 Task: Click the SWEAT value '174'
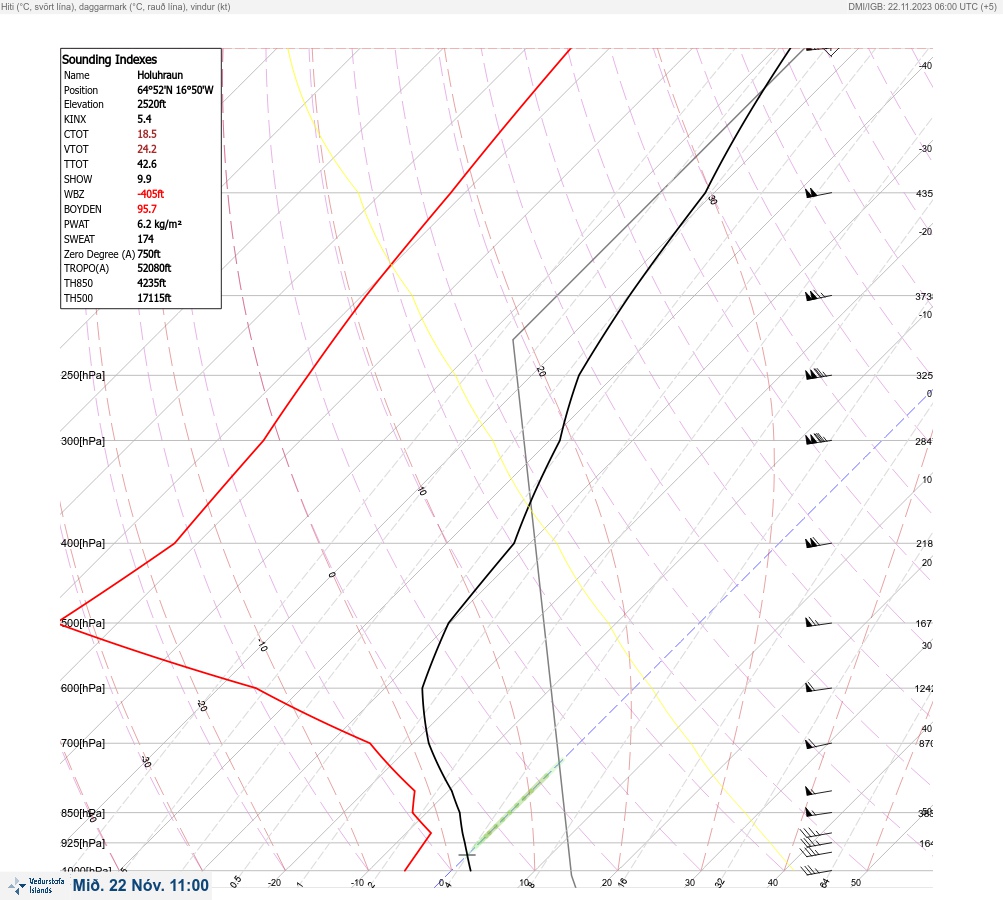[146, 239]
